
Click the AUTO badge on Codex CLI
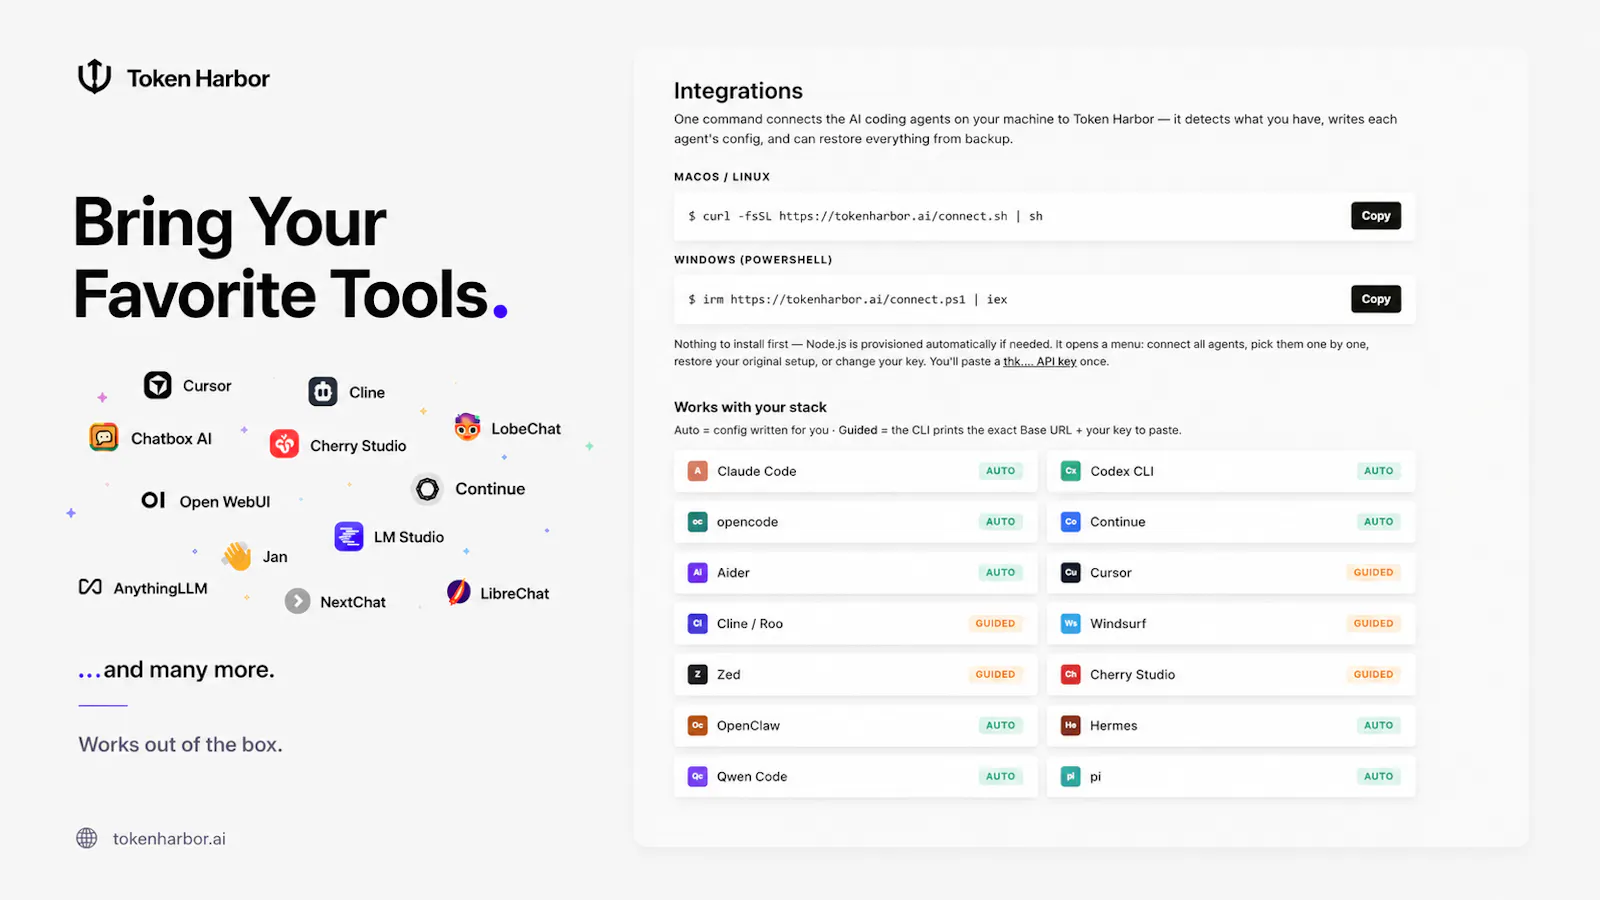click(x=1378, y=471)
